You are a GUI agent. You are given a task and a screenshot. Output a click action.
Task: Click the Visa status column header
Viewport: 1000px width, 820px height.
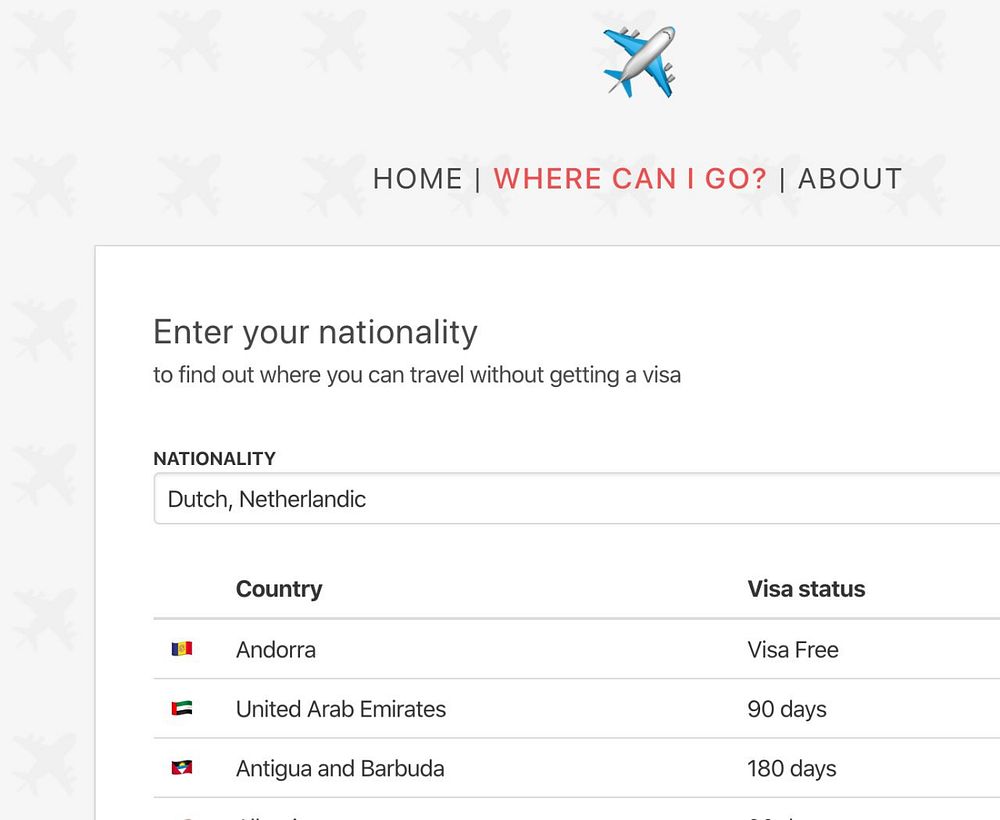point(806,589)
